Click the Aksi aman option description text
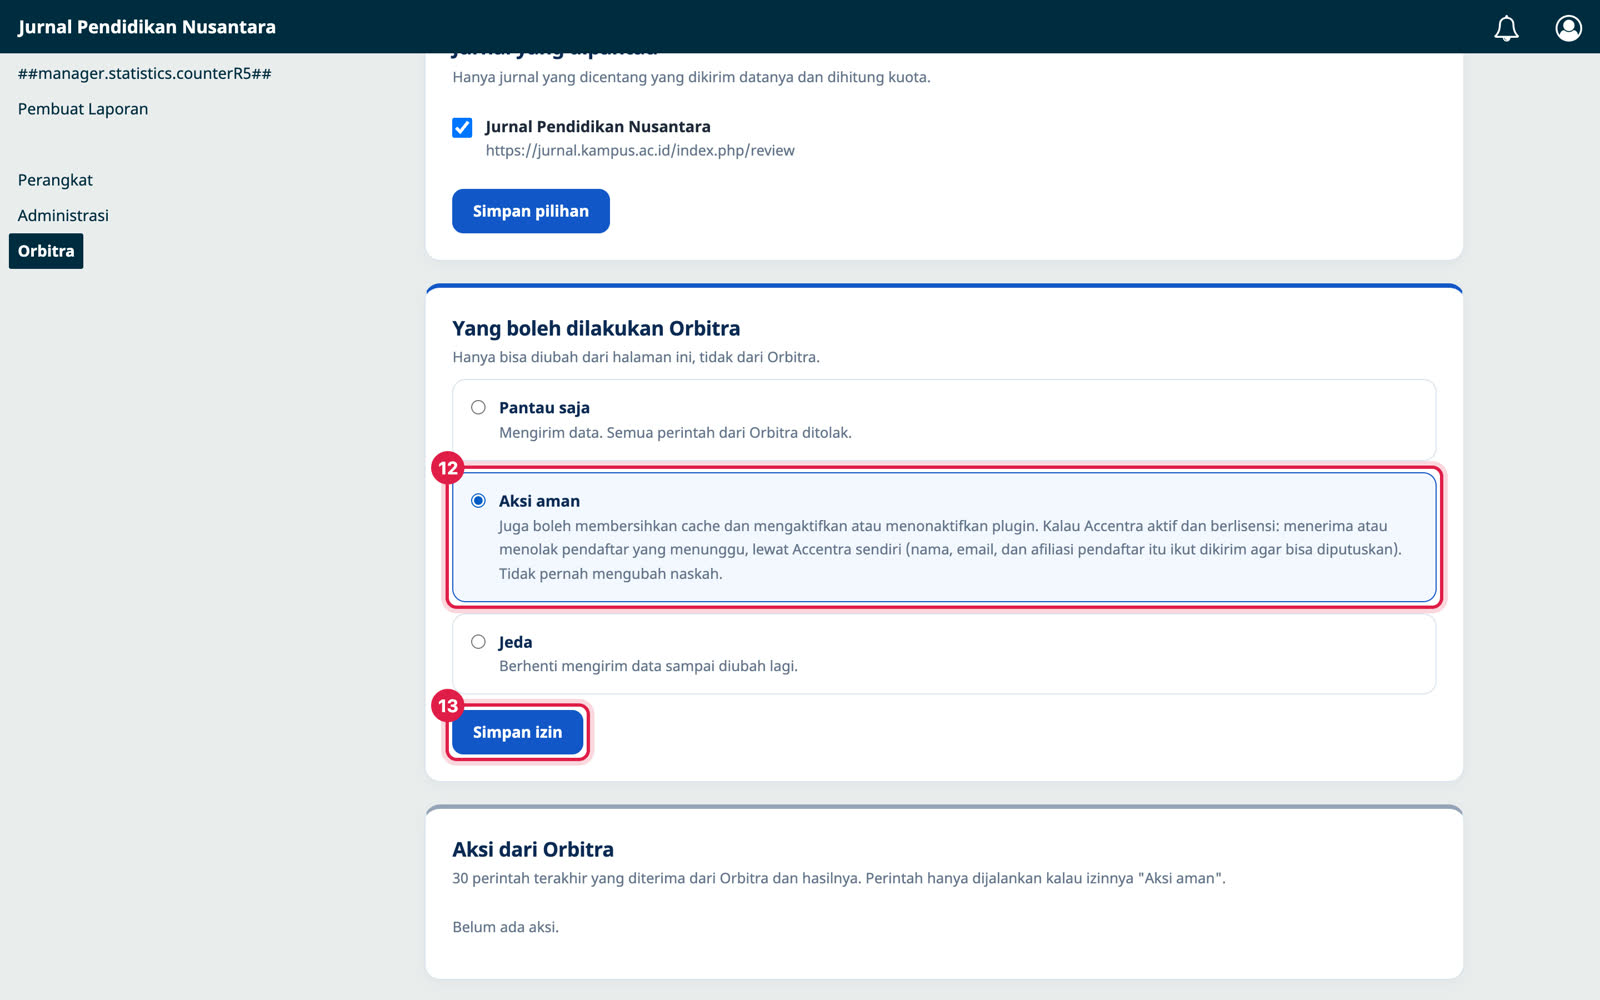 click(950, 550)
